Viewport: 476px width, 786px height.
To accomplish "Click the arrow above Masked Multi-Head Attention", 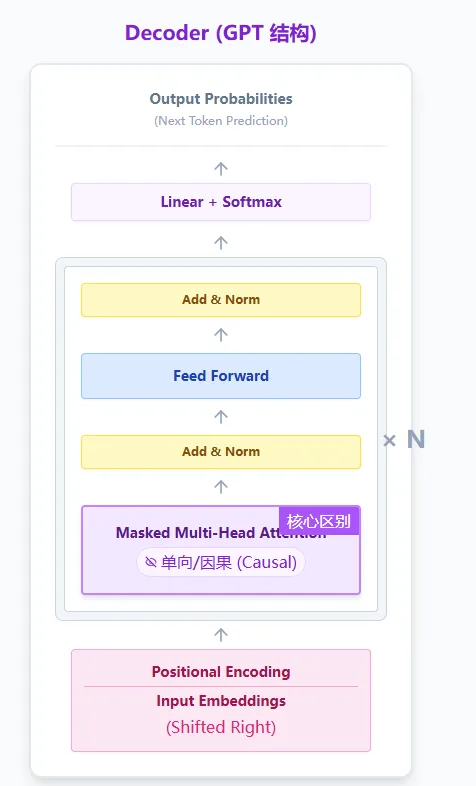I will tap(221, 487).
